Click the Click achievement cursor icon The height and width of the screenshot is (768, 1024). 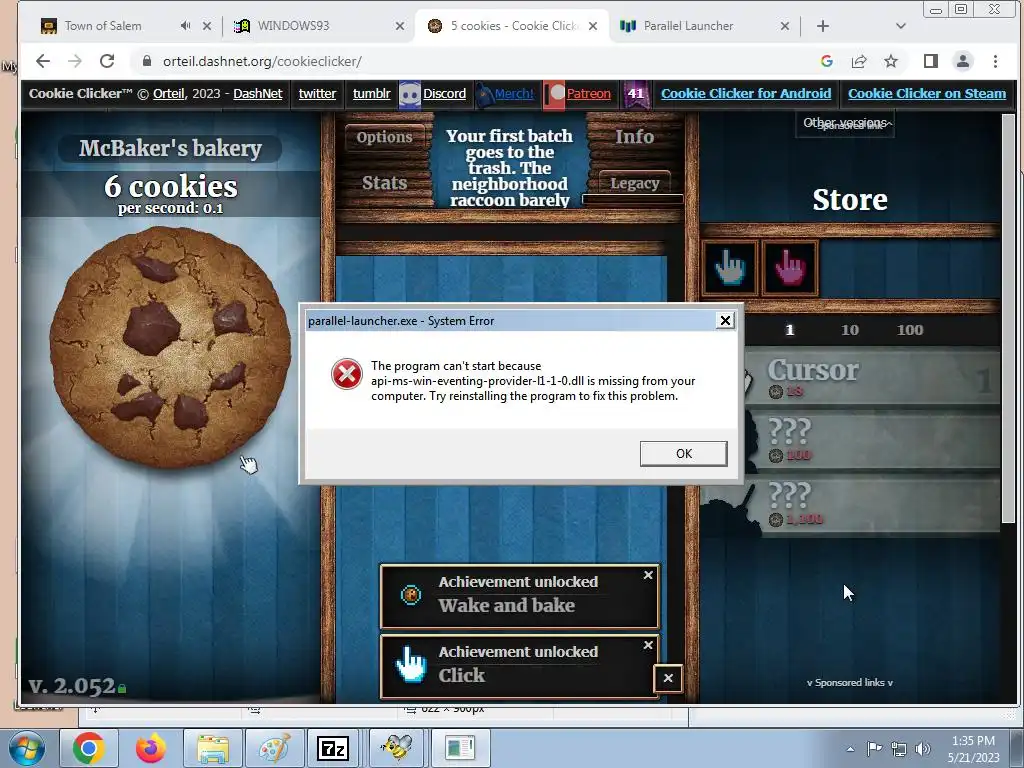coord(411,665)
